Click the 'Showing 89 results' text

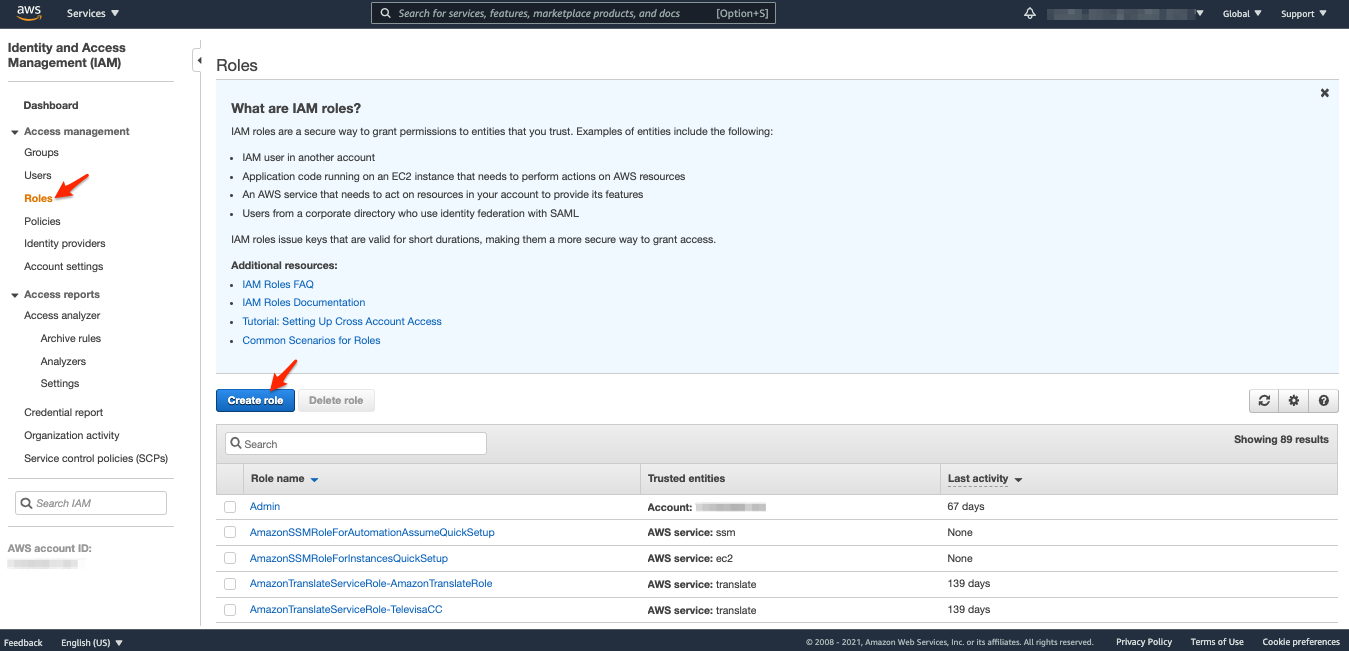(x=1281, y=440)
